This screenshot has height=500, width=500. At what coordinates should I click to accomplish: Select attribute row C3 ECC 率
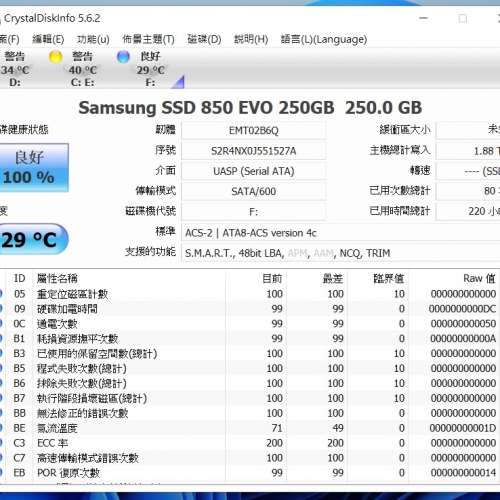250,443
